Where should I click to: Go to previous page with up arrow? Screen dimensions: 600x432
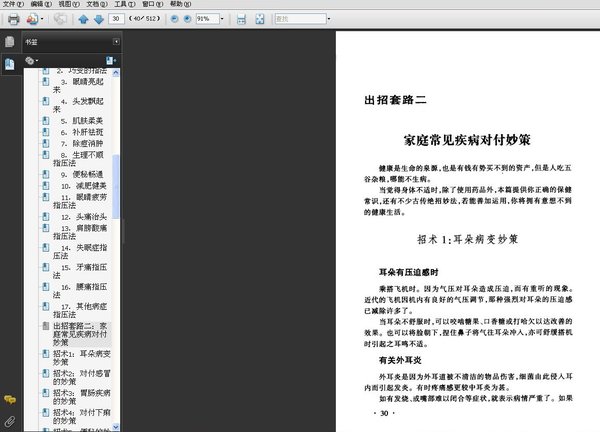(x=83, y=19)
